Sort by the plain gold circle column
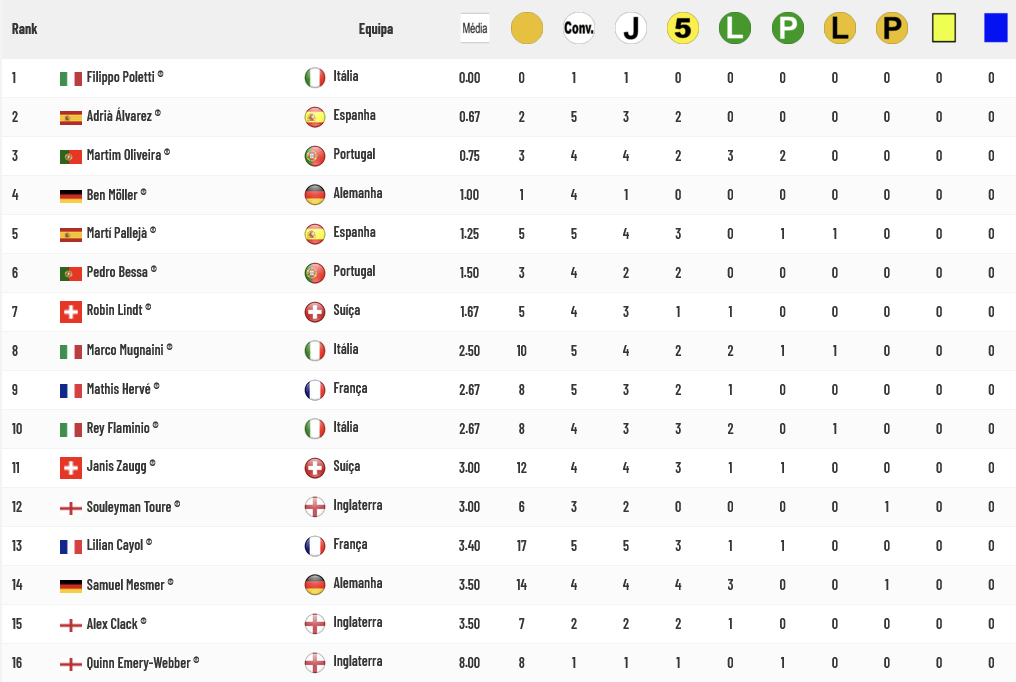Image resolution: width=1016 pixels, height=682 pixels. tap(526, 28)
